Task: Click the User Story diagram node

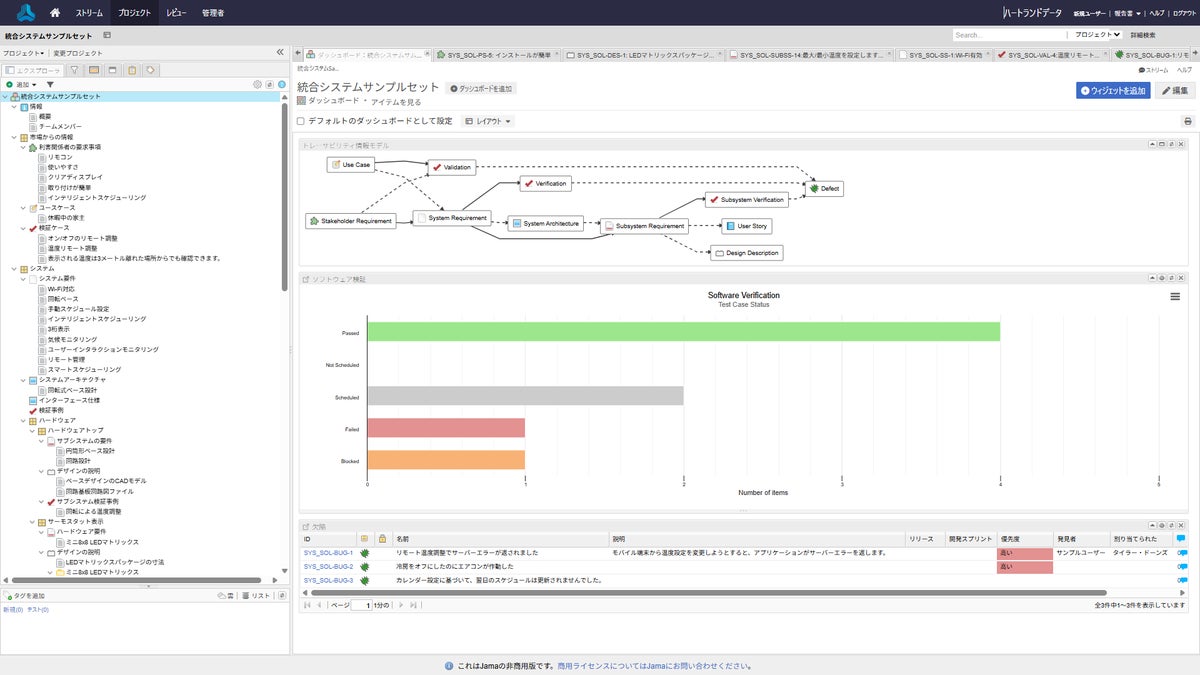Action: 747,226
